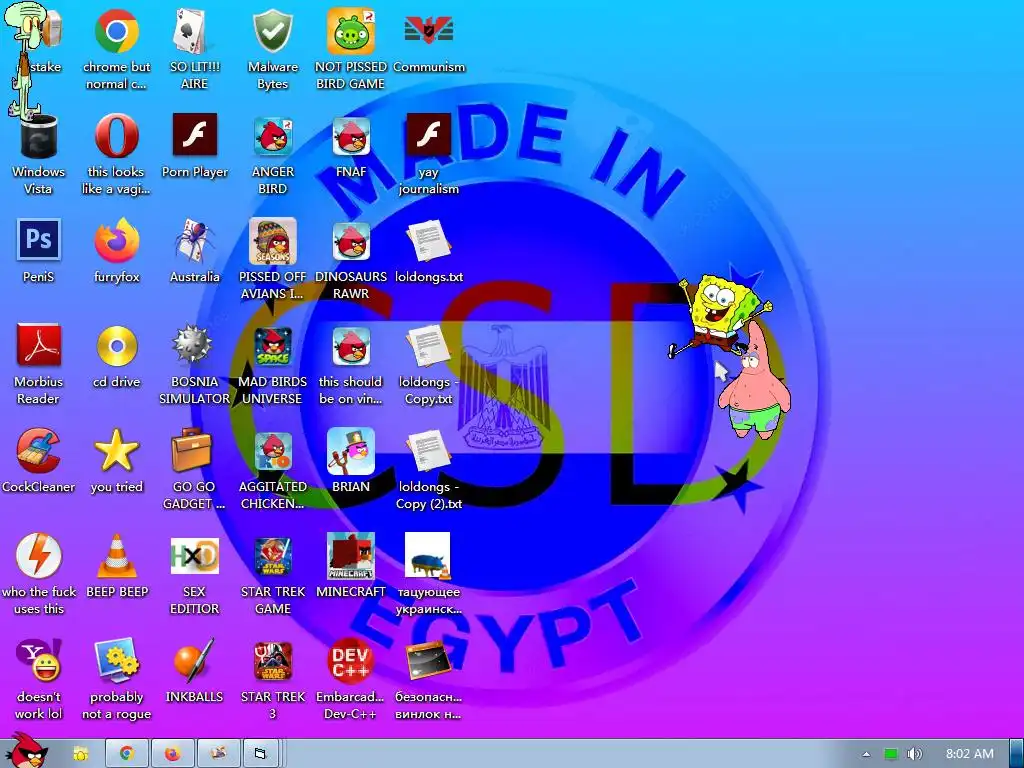
Task: Show hidden system tray icons arrow
Action: tap(866, 754)
